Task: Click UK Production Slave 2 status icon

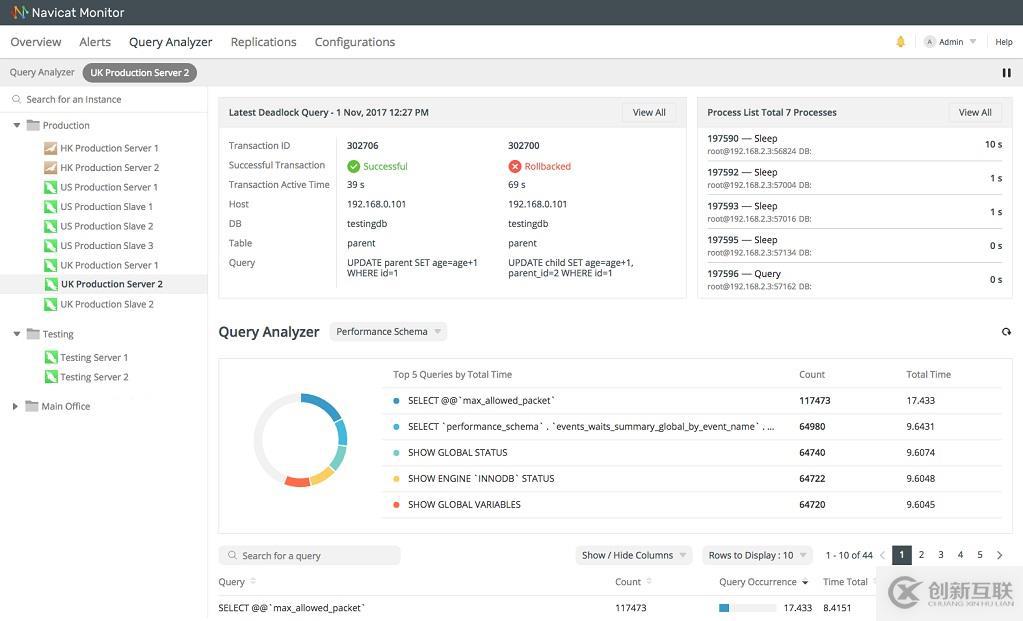Action: coord(50,305)
